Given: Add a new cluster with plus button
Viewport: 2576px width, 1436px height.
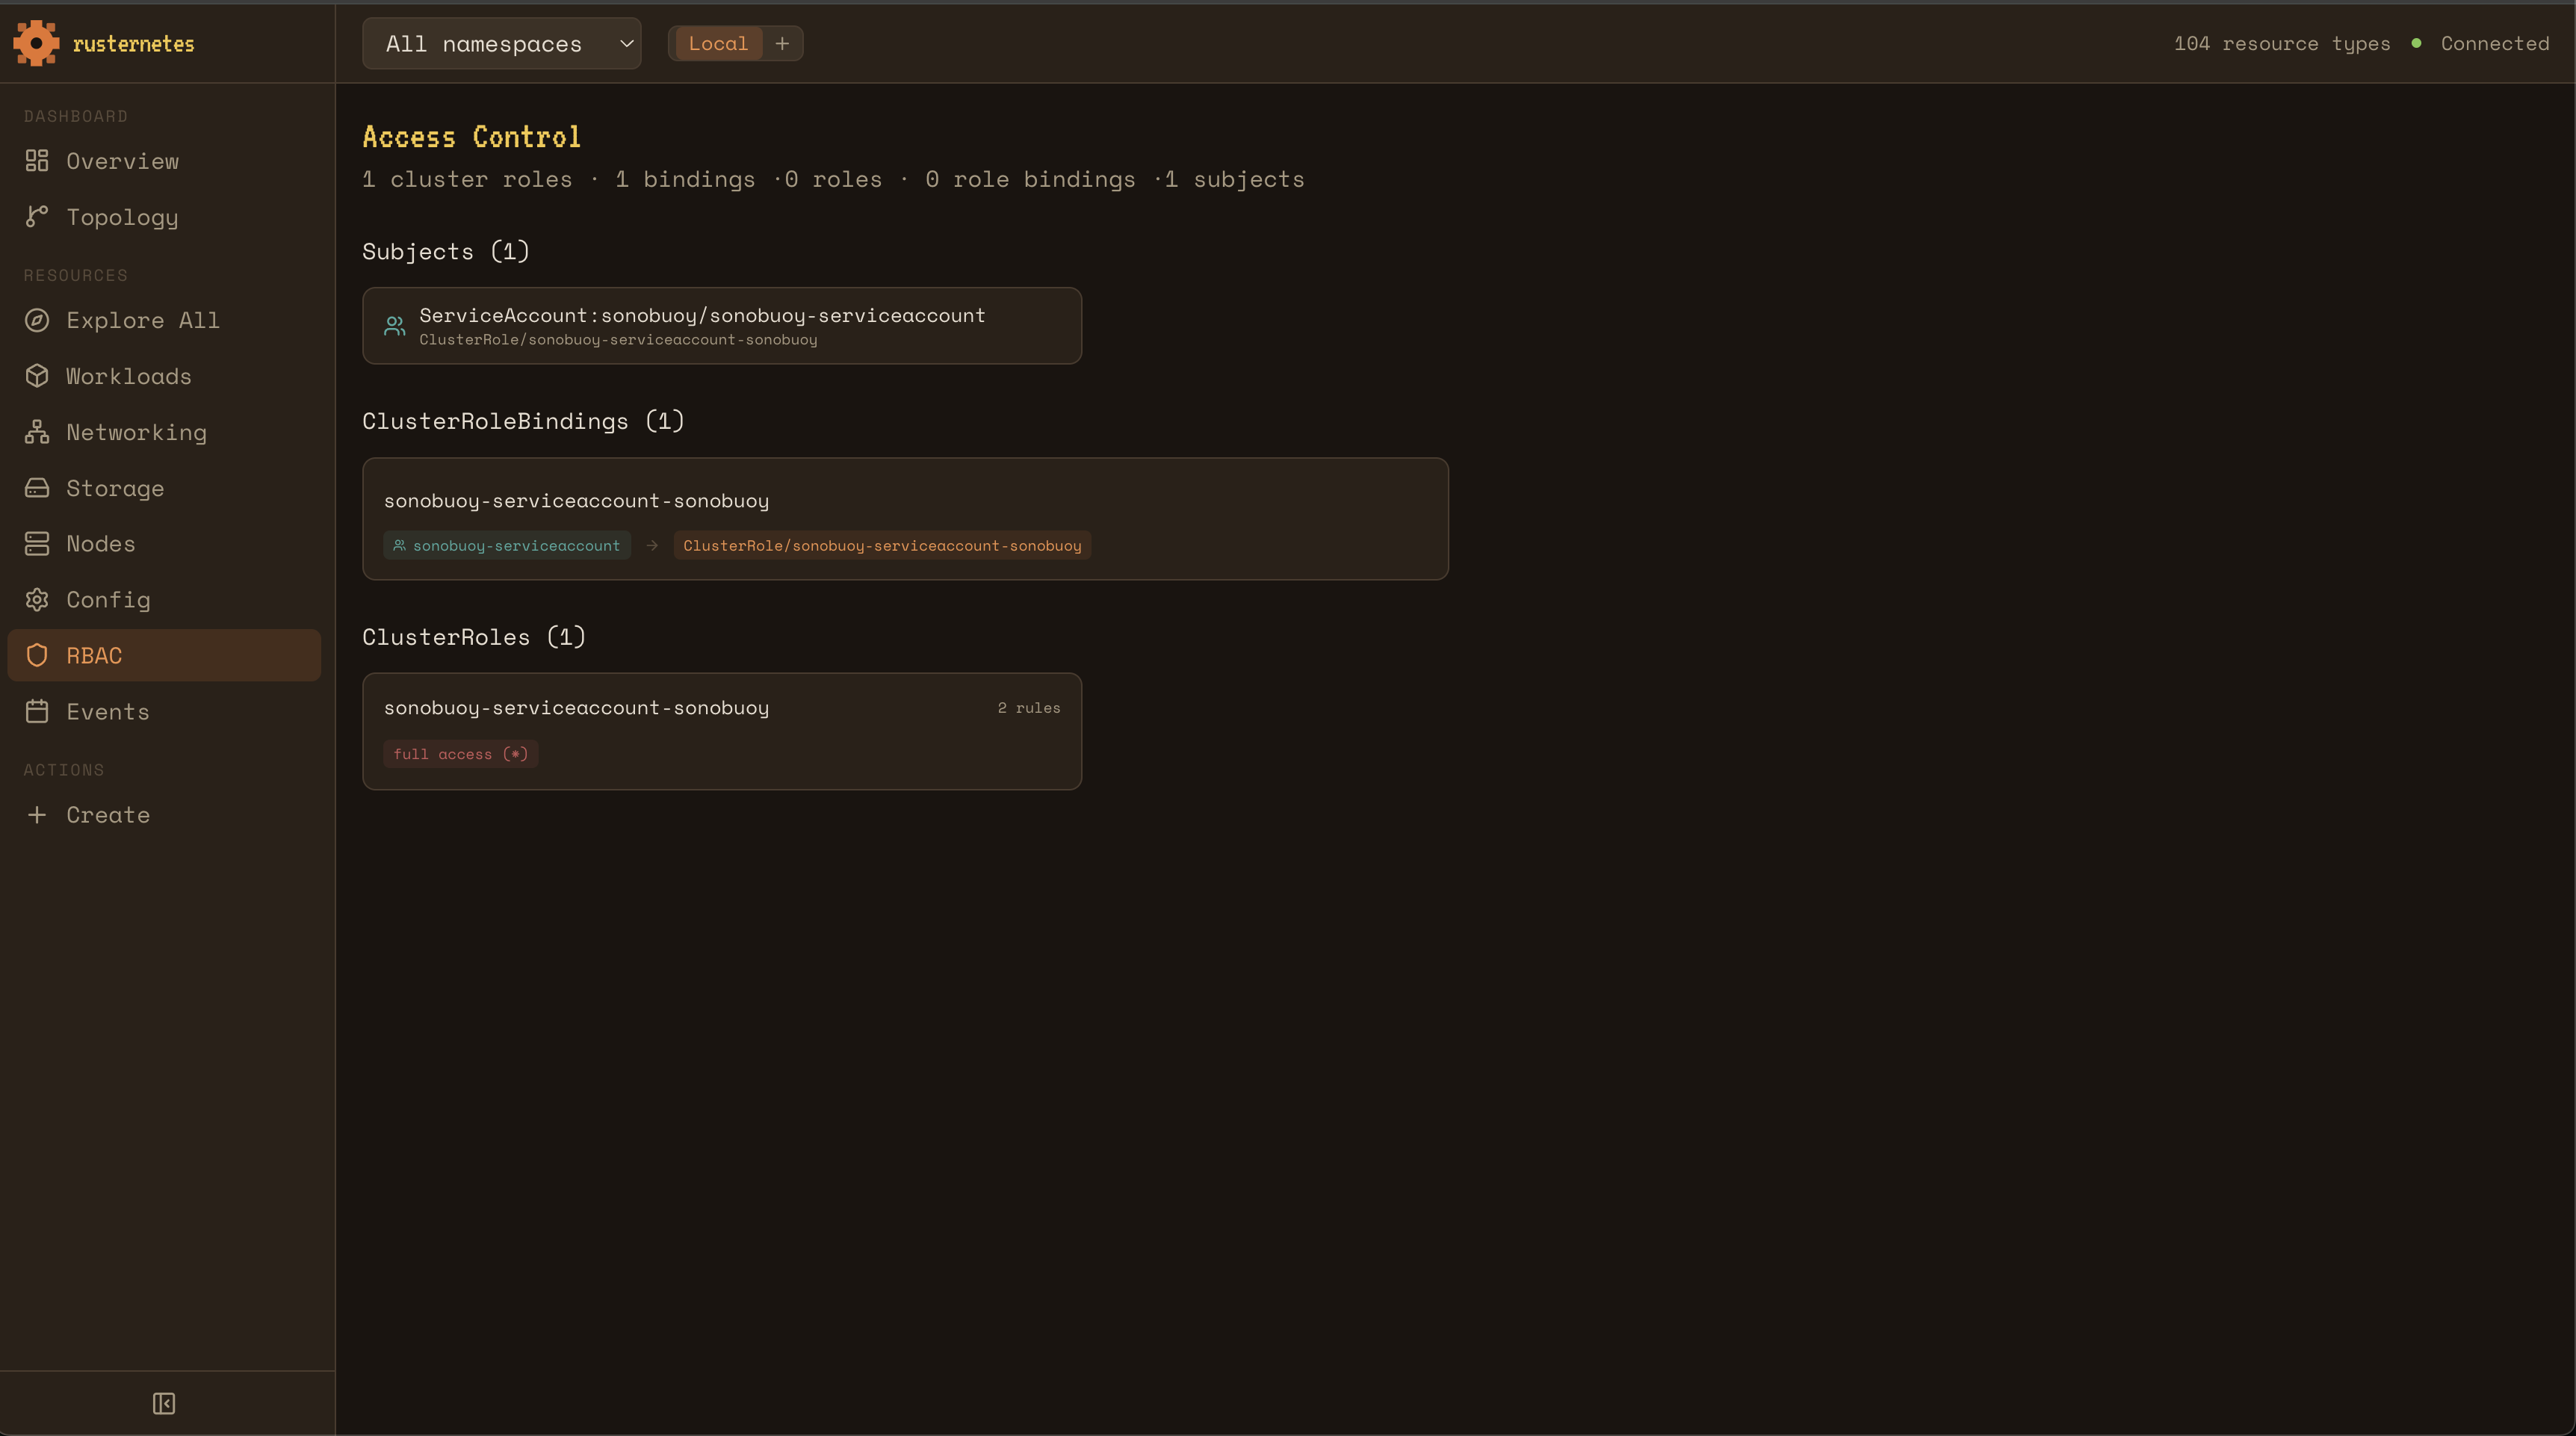Looking at the screenshot, I should [x=782, y=44].
